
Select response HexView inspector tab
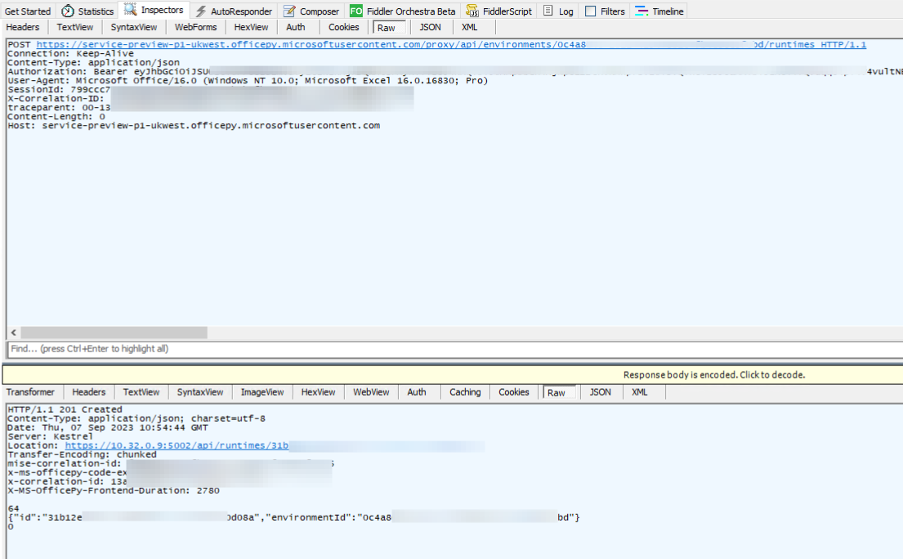[318, 392]
